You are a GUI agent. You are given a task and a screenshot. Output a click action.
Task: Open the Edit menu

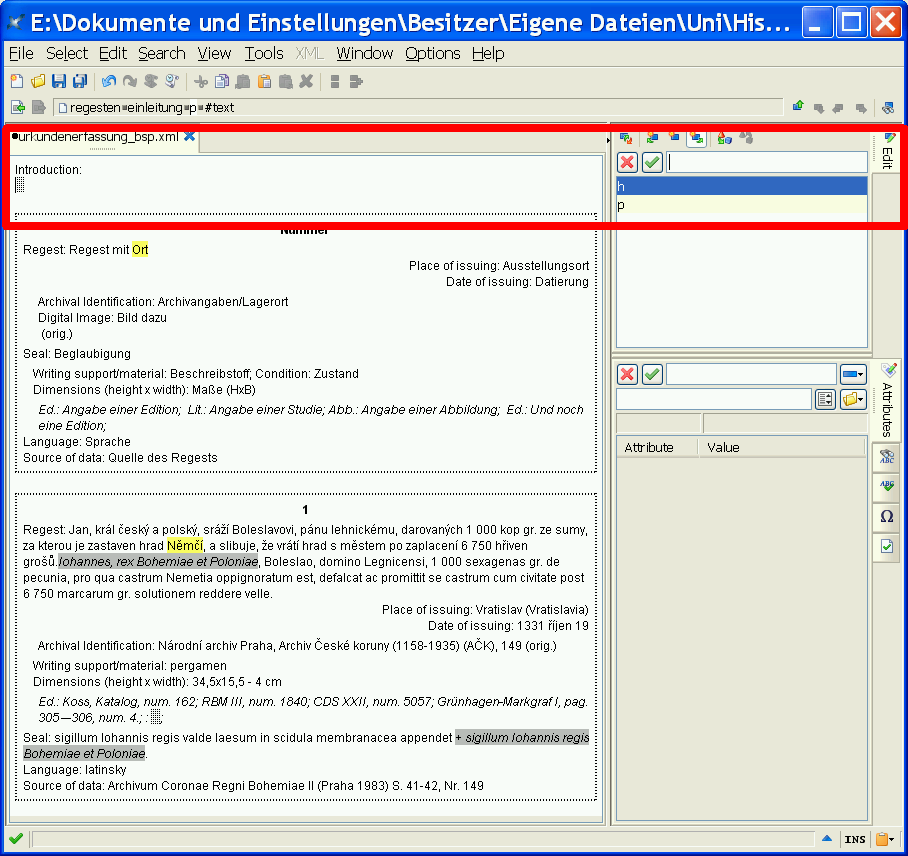tap(112, 53)
